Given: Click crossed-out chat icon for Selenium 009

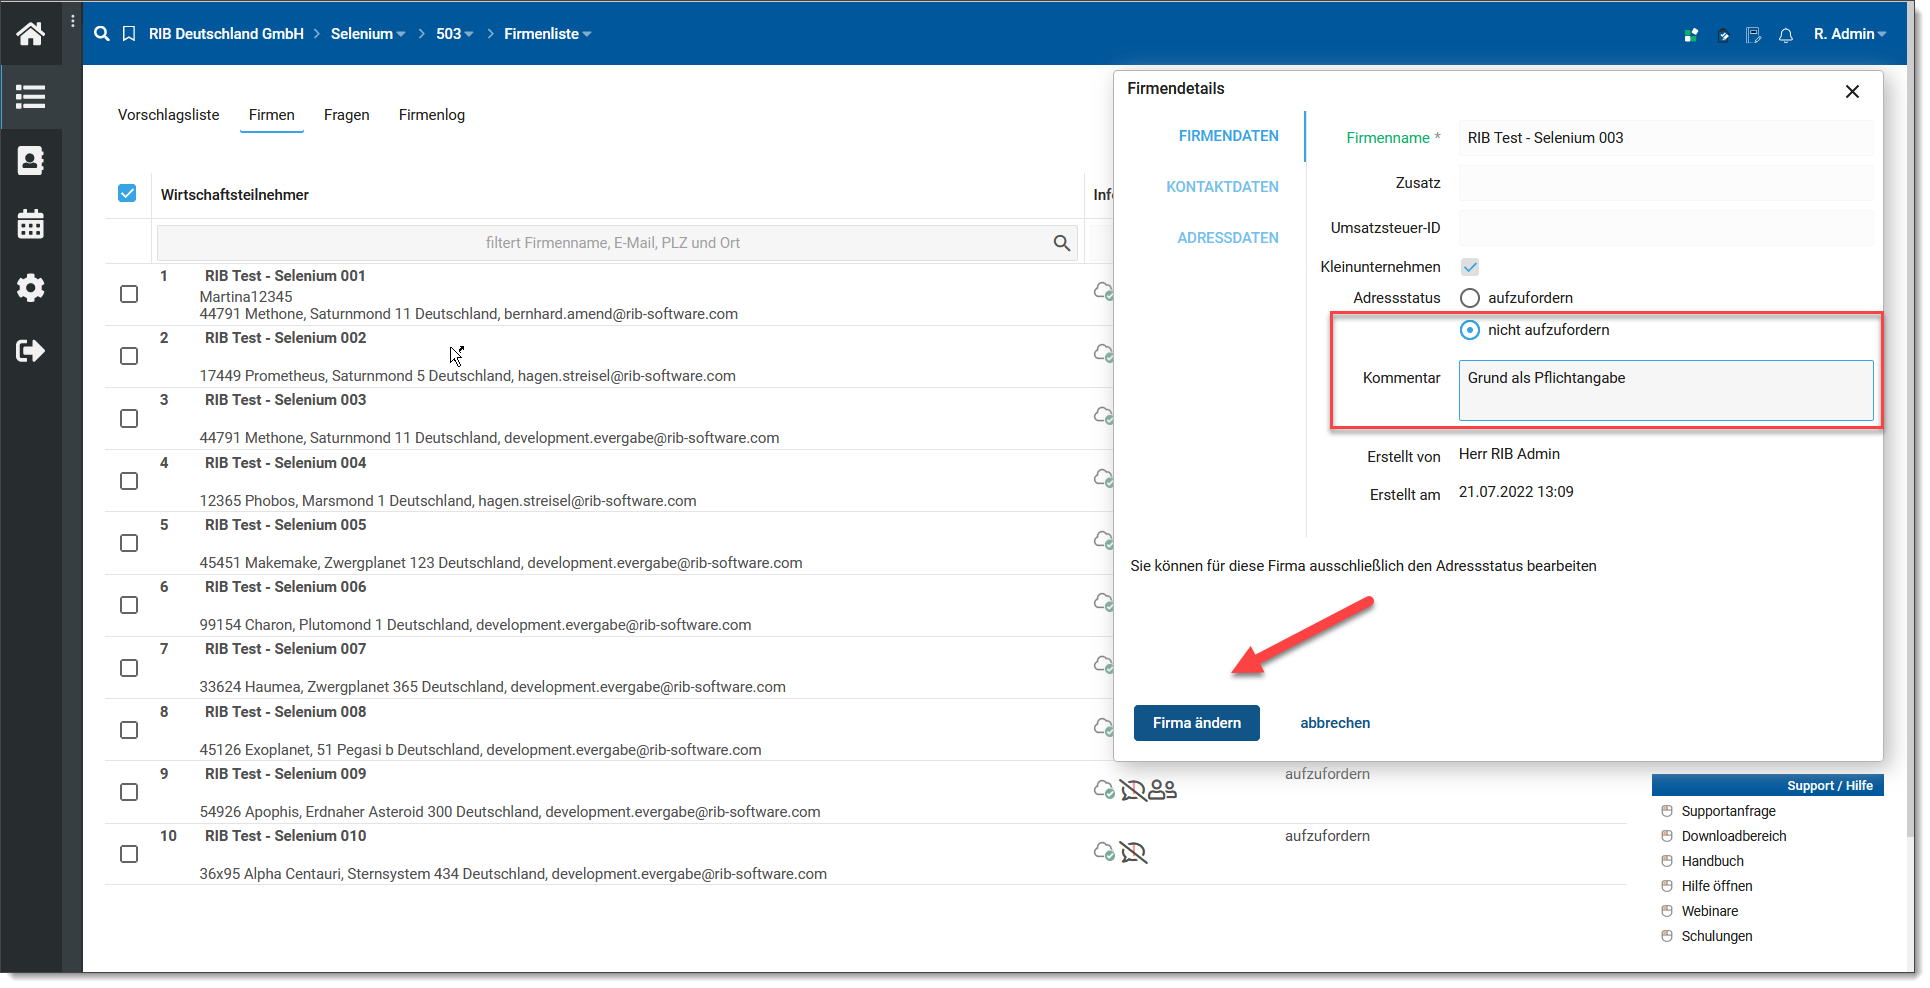Looking at the screenshot, I should point(1133,790).
